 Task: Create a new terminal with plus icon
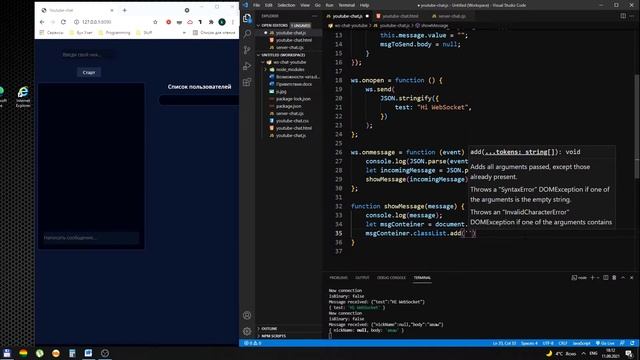pos(592,278)
